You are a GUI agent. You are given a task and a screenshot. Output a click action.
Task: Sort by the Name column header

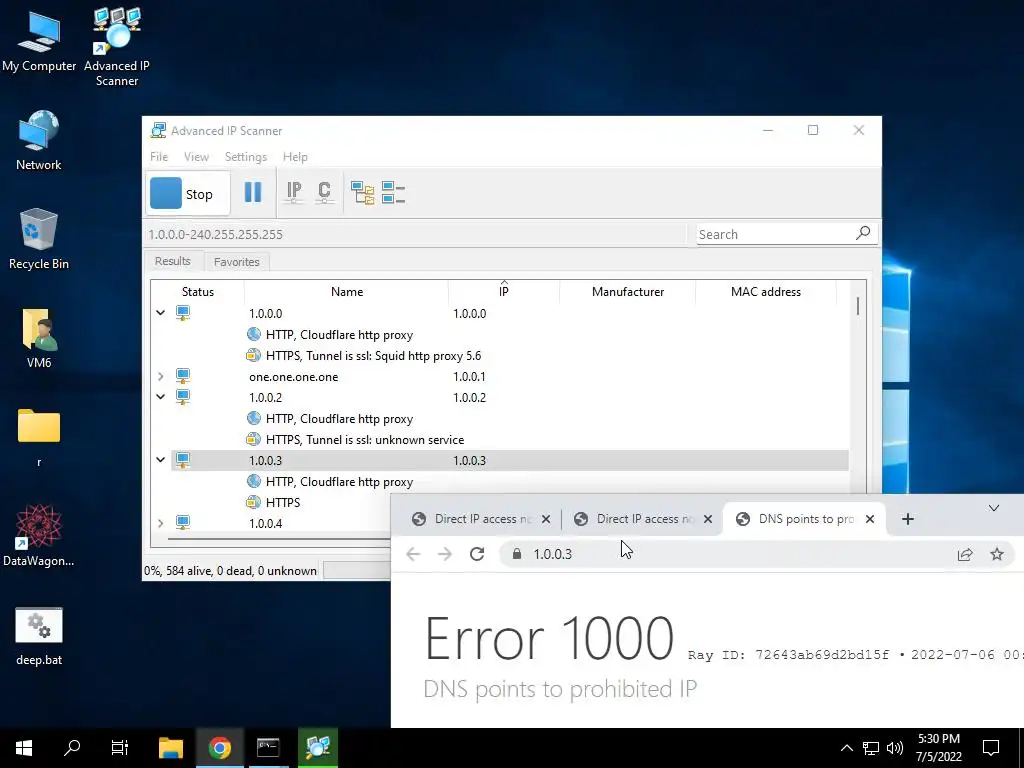(x=346, y=292)
